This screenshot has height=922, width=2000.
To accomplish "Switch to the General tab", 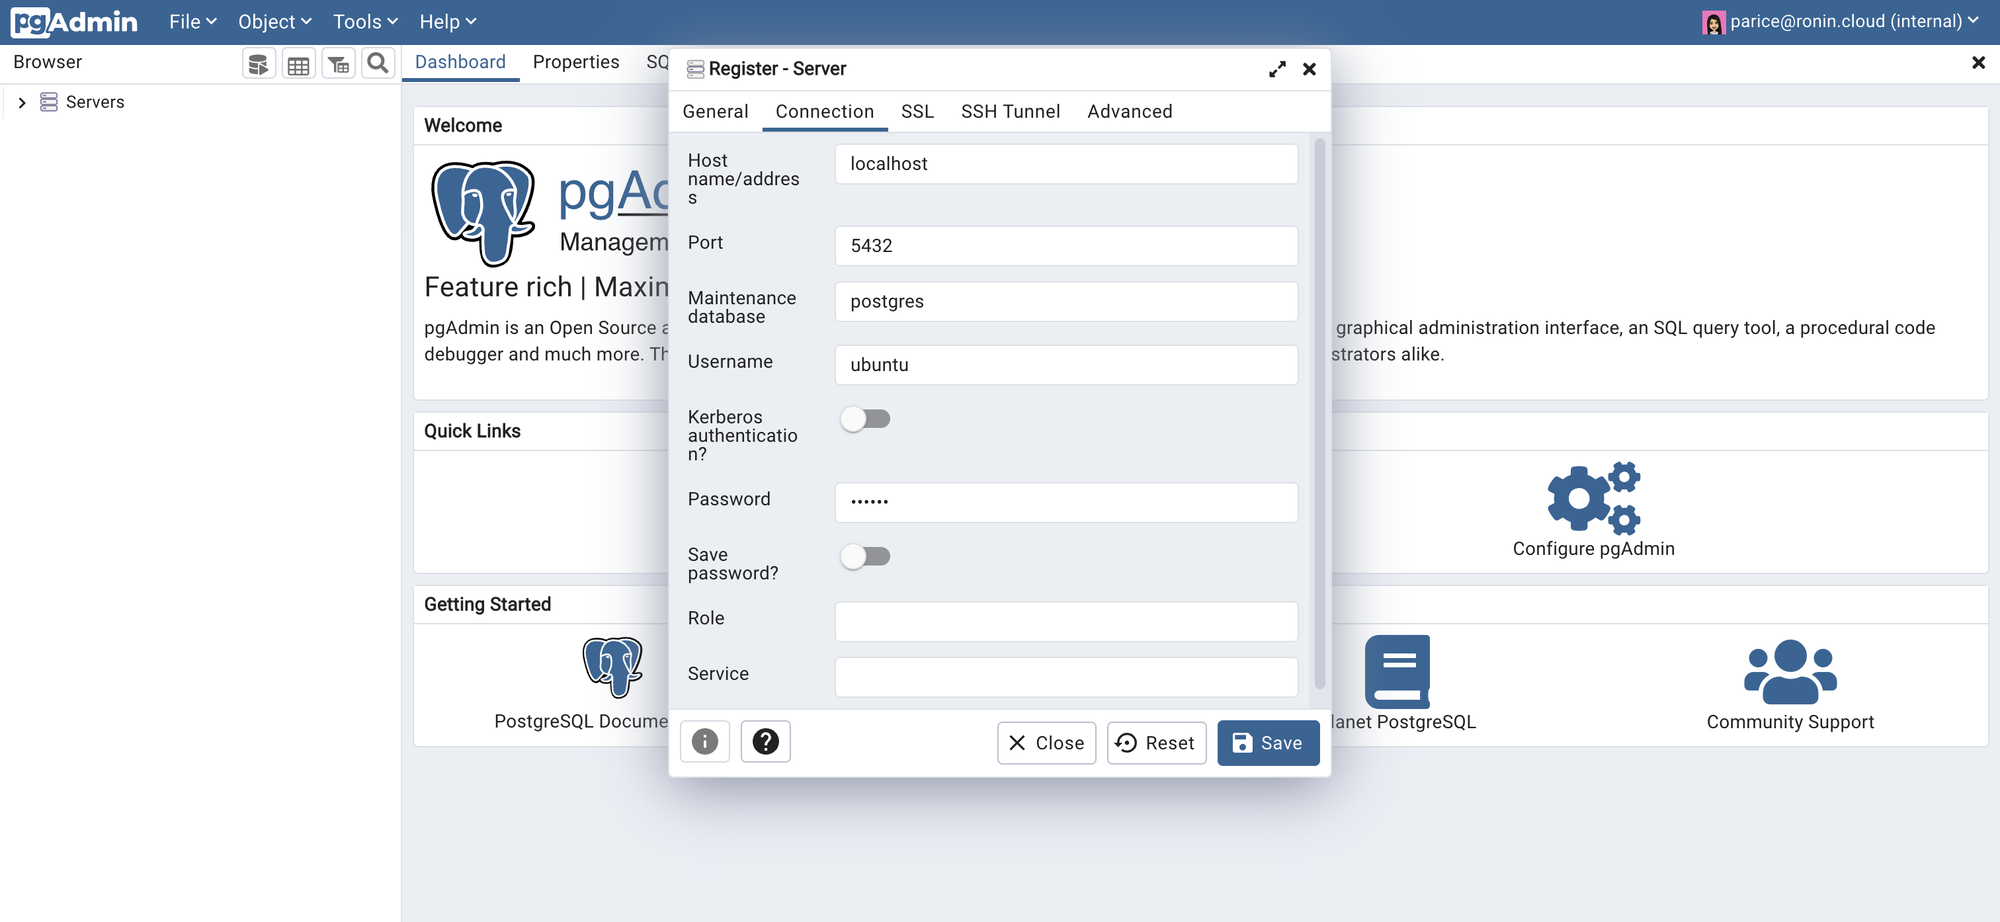I will [716, 112].
